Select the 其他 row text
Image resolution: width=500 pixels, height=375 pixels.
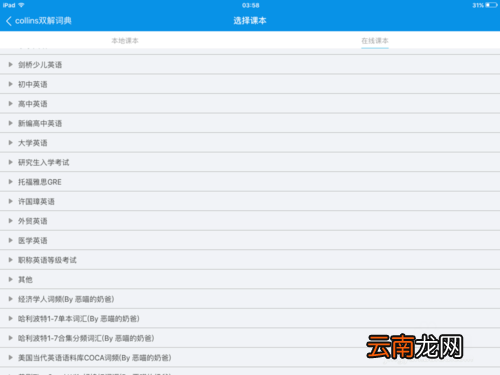[x=25, y=279]
